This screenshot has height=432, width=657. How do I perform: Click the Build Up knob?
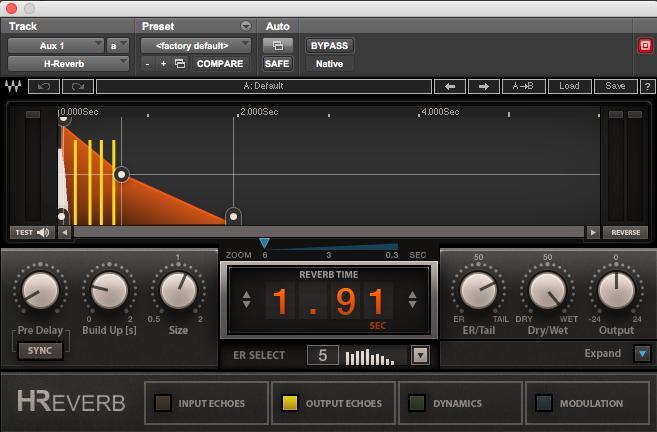click(109, 290)
